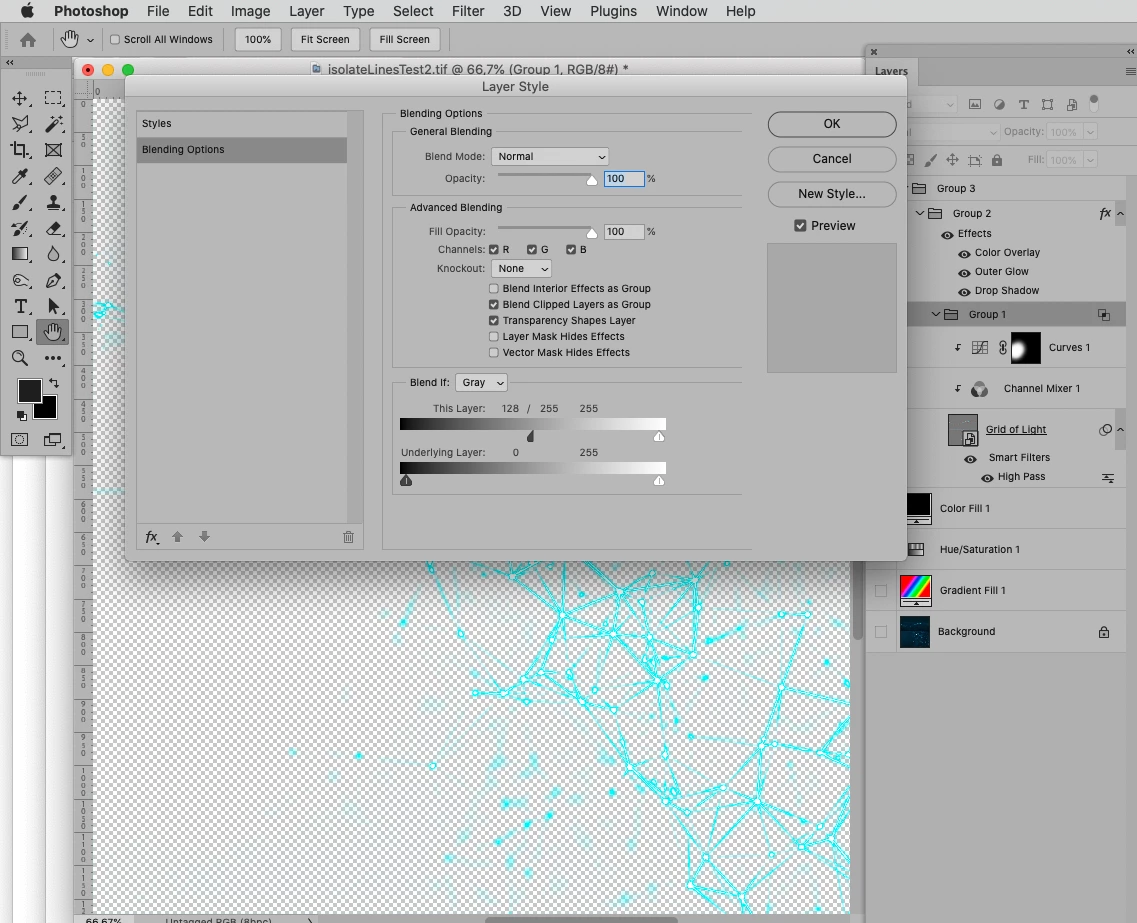The height and width of the screenshot is (923, 1137).
Task: Open the Layer menu
Action: [x=306, y=11]
